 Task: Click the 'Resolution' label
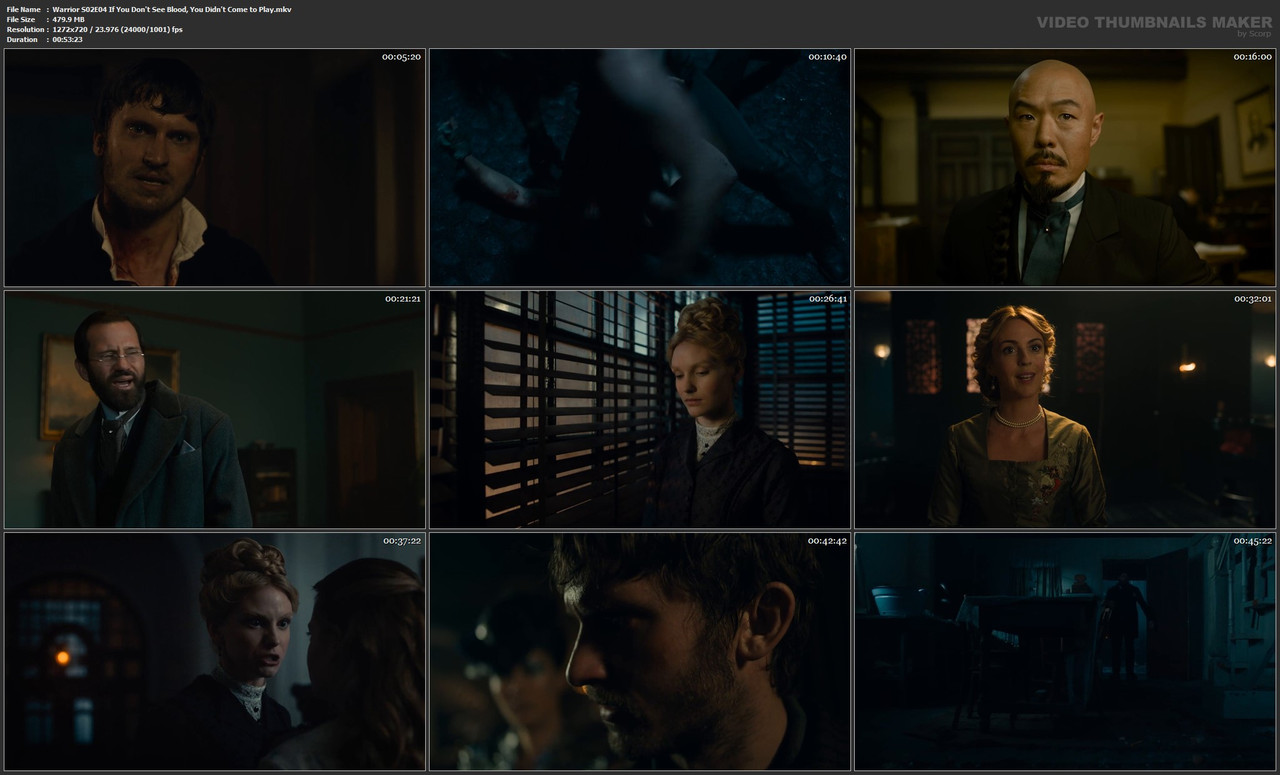pos(24,29)
